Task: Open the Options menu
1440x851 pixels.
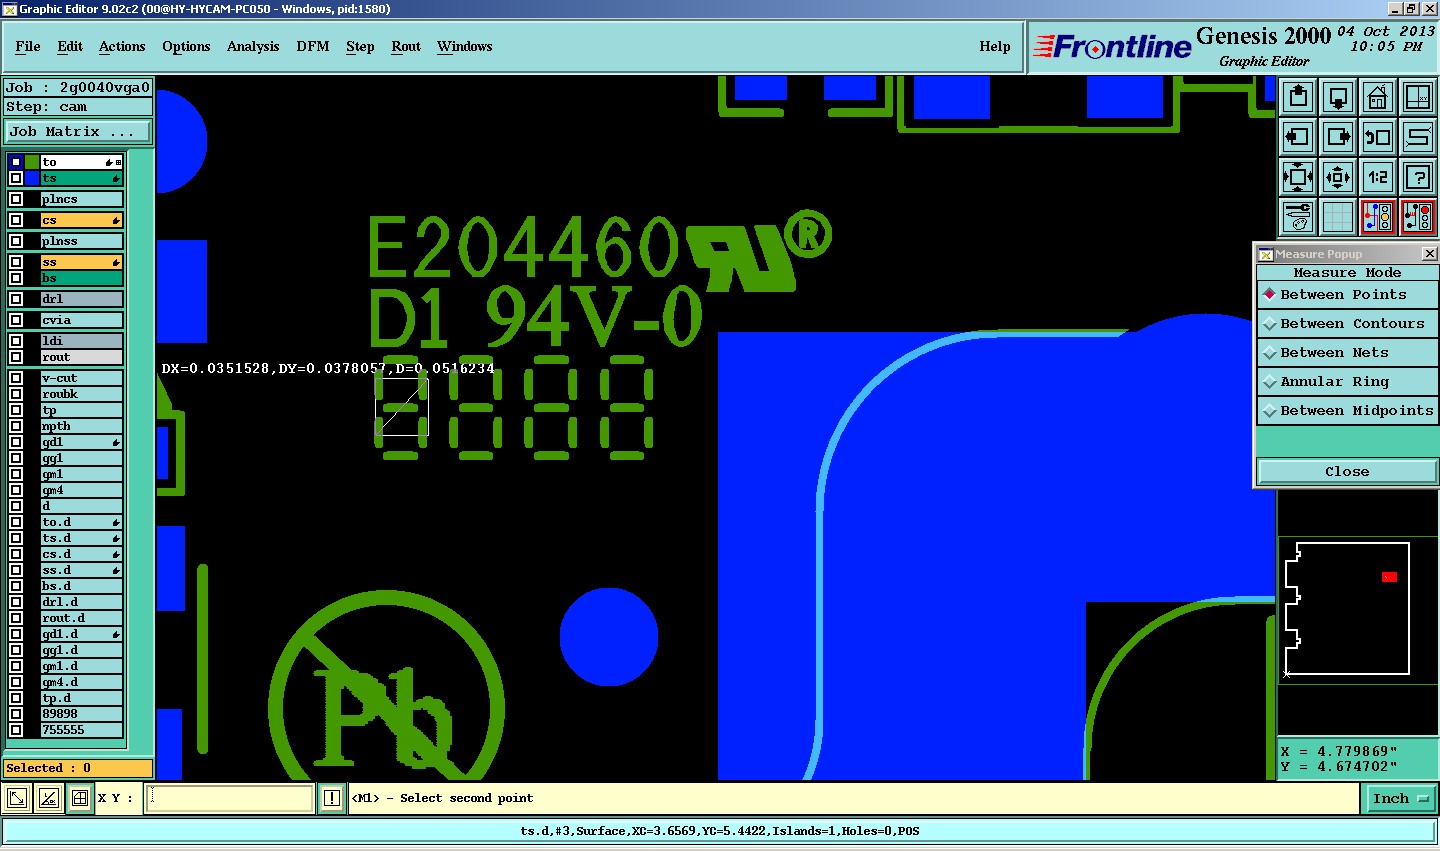Action: pyautogui.click(x=186, y=46)
